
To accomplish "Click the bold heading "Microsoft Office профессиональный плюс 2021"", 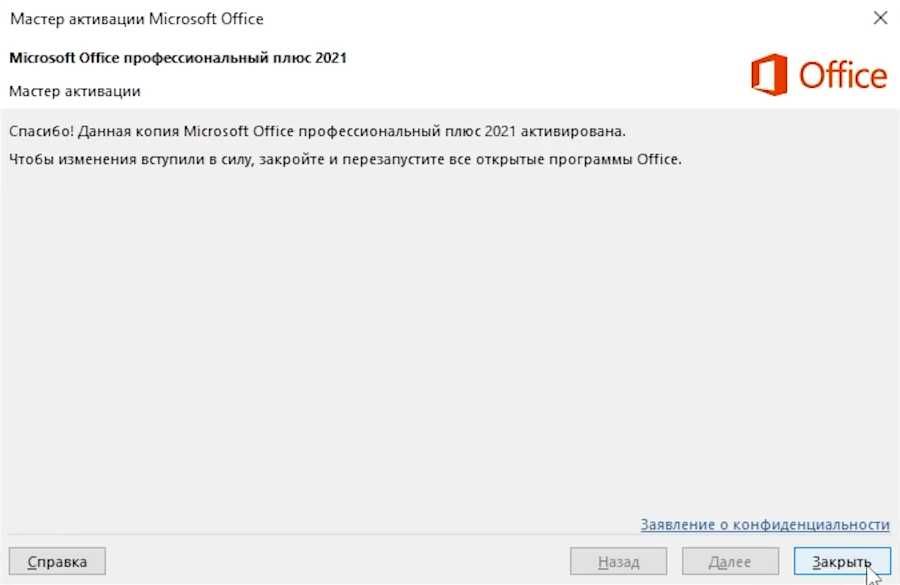I will click(177, 58).
